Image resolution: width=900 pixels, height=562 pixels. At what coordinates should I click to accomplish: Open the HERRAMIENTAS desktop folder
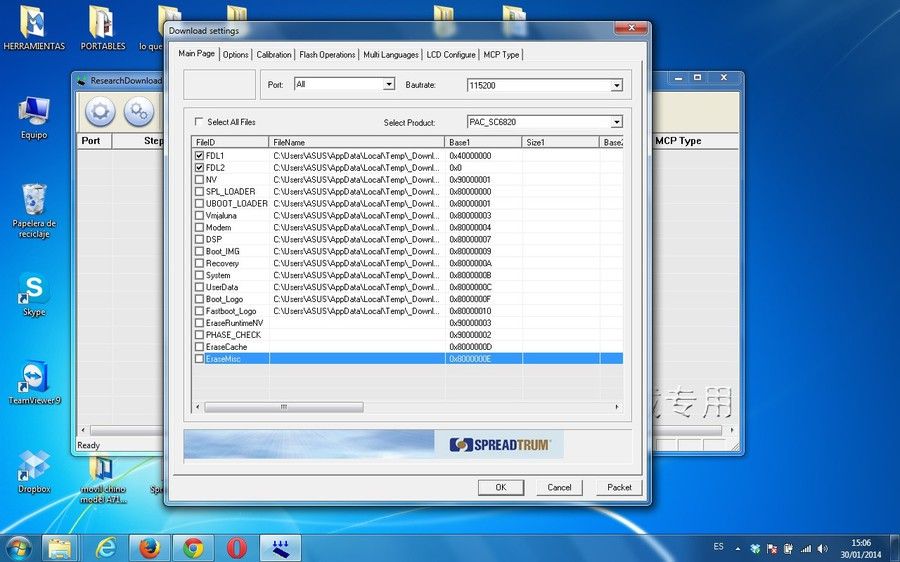(34, 29)
